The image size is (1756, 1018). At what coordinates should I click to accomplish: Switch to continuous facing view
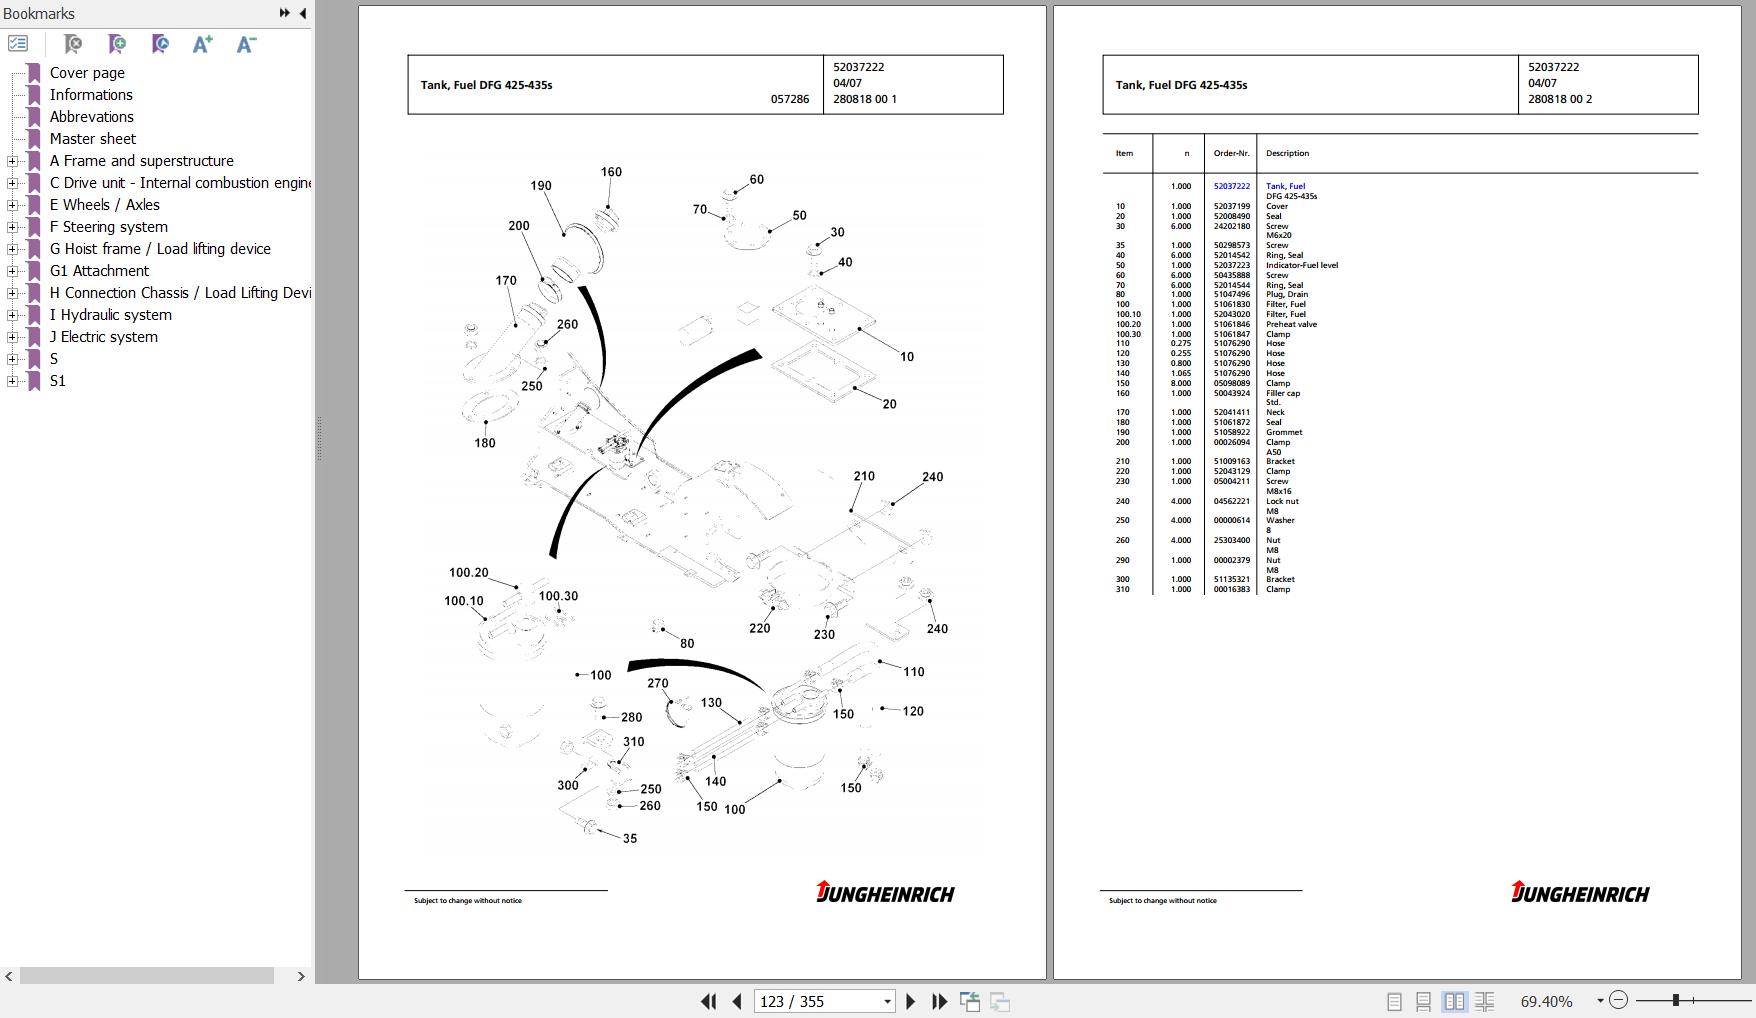coord(1484,1001)
